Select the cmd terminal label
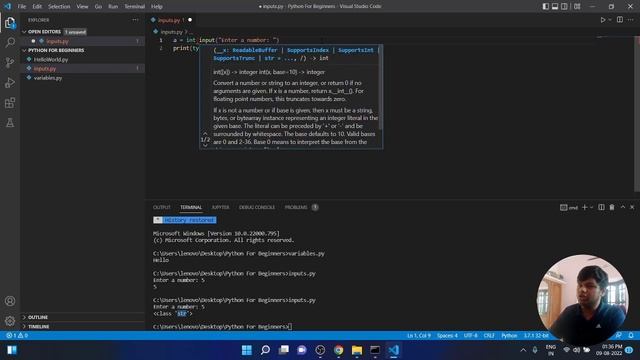 569,207
